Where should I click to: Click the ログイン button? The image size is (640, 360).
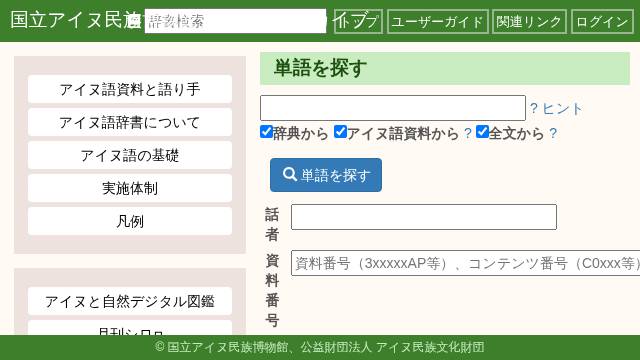tap(602, 21)
